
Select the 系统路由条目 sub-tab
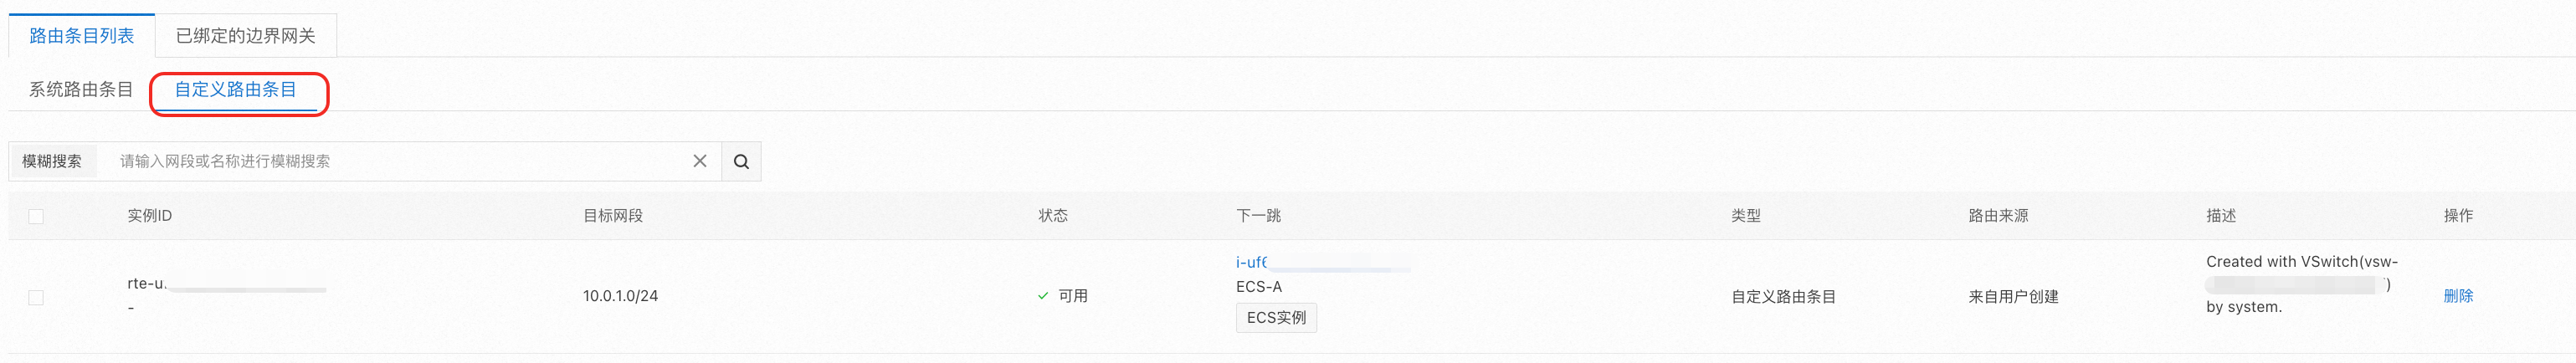tap(81, 90)
